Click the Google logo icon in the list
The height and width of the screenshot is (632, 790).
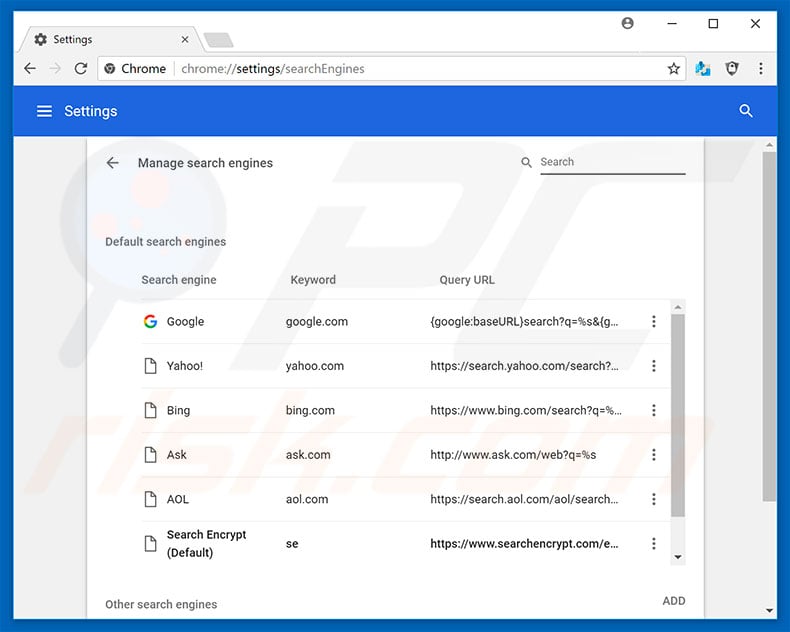(x=150, y=321)
